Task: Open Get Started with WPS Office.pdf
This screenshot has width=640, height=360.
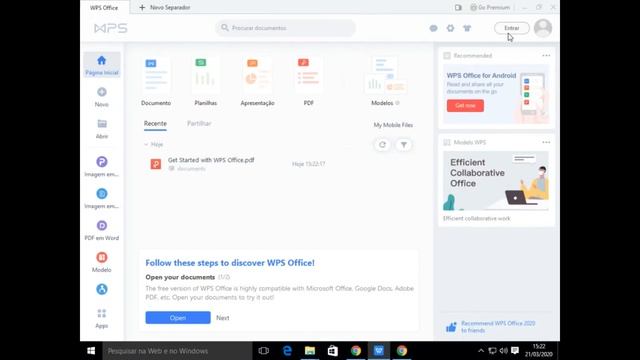Action: (x=211, y=160)
